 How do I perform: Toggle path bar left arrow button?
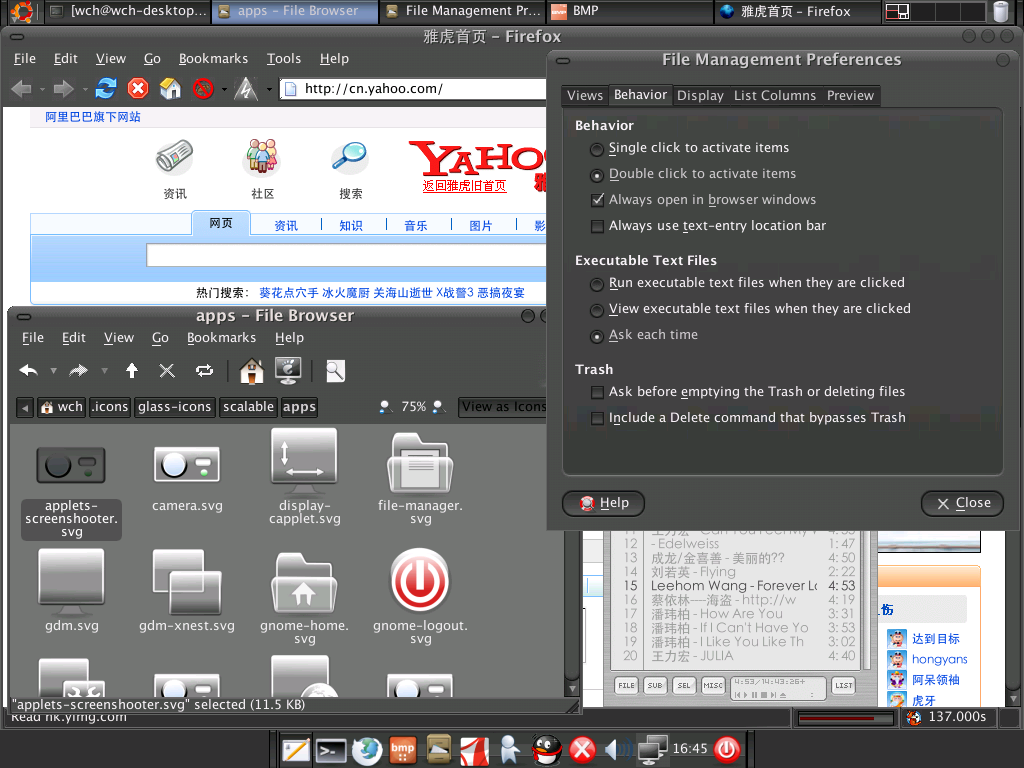pos(25,408)
